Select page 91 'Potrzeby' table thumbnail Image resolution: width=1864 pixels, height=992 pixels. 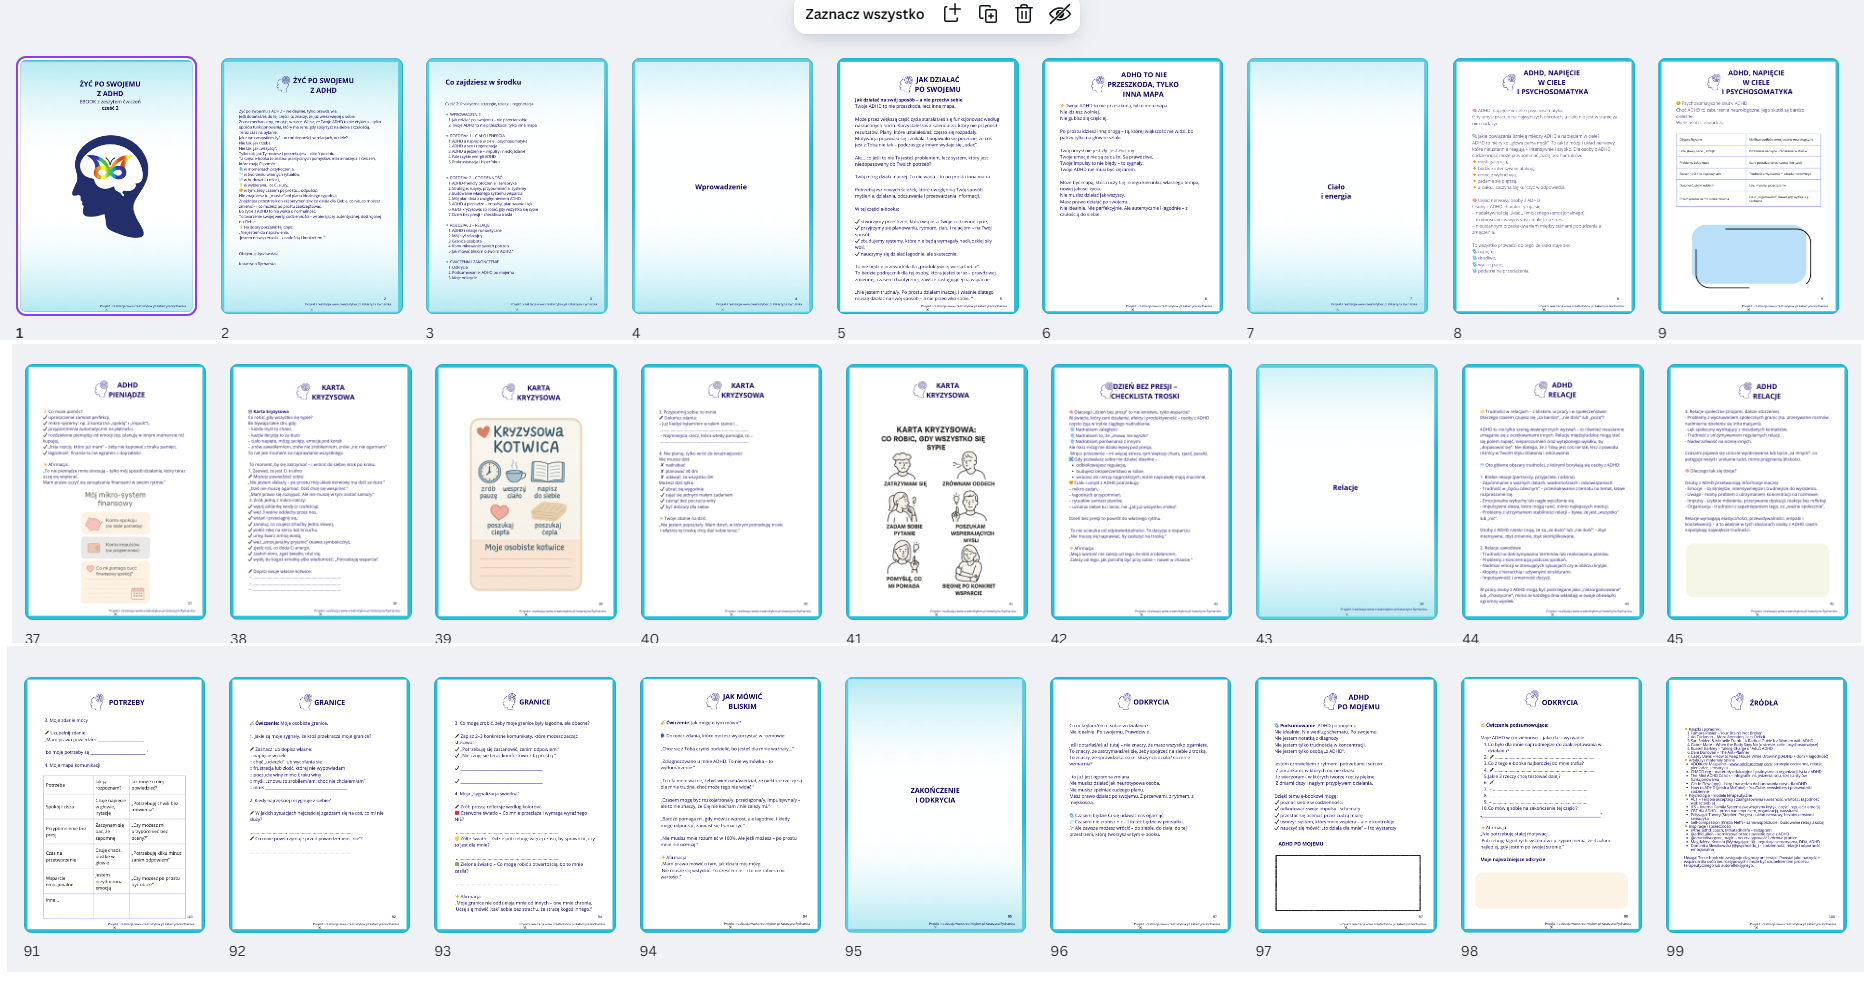click(x=114, y=804)
